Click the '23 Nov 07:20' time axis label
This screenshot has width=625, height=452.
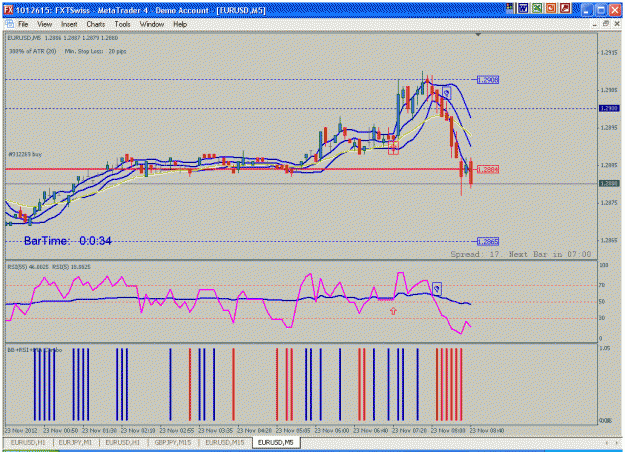409,430
